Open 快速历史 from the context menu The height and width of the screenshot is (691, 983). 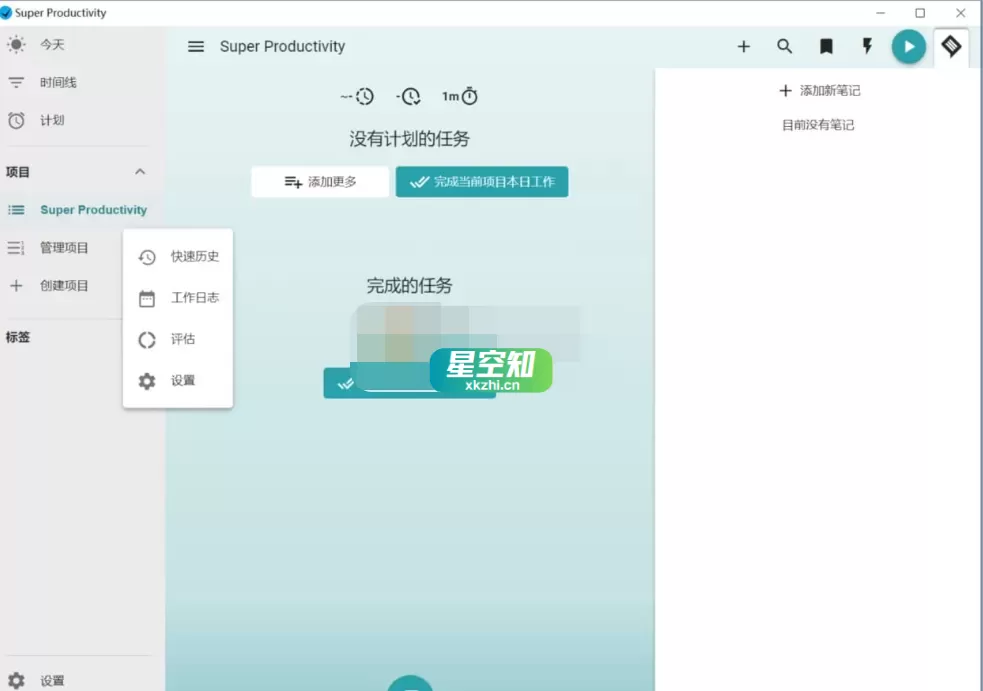tap(180, 256)
